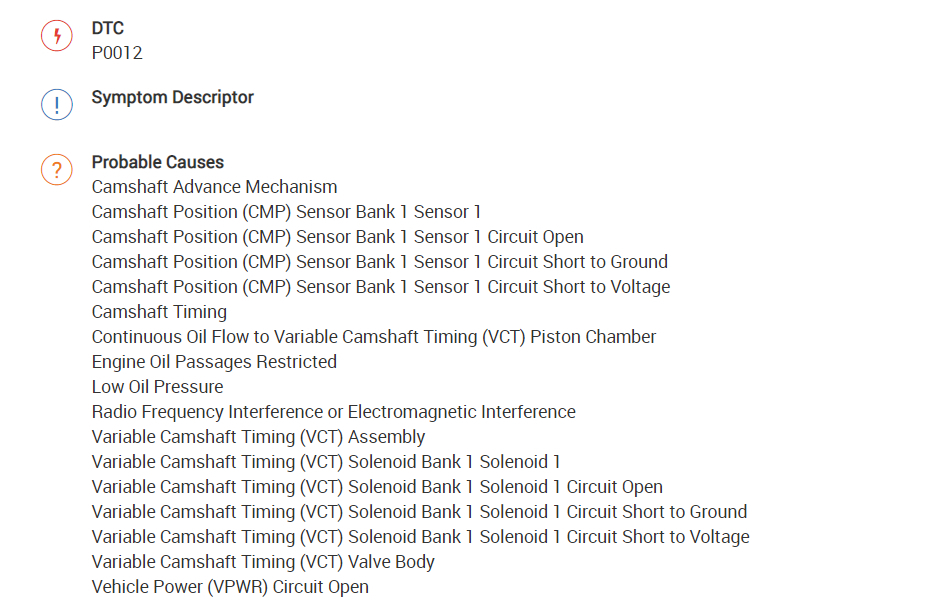Click Vehicle Power (VPWR) Circuit Open
This screenshot has width=947, height=610.
pyautogui.click(x=230, y=587)
